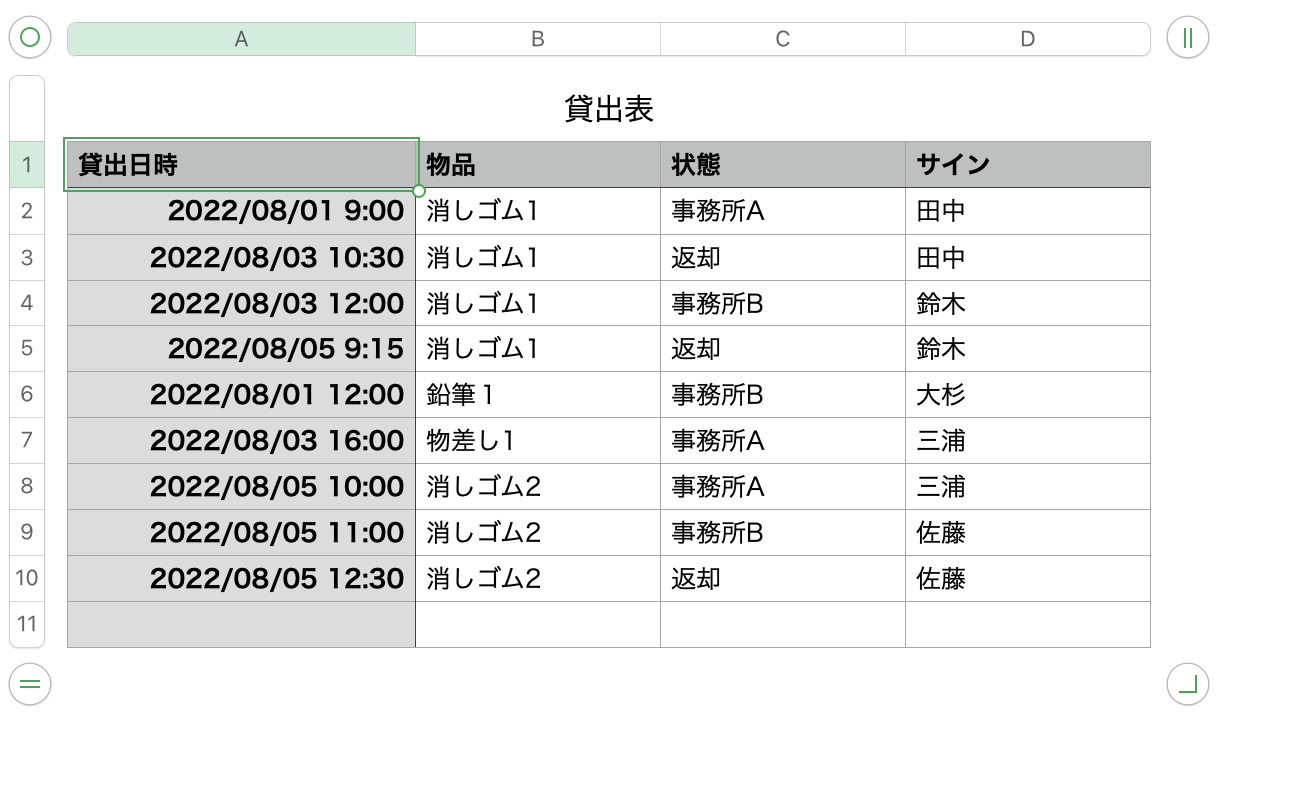Click the サイン header cell

pos(1028,165)
